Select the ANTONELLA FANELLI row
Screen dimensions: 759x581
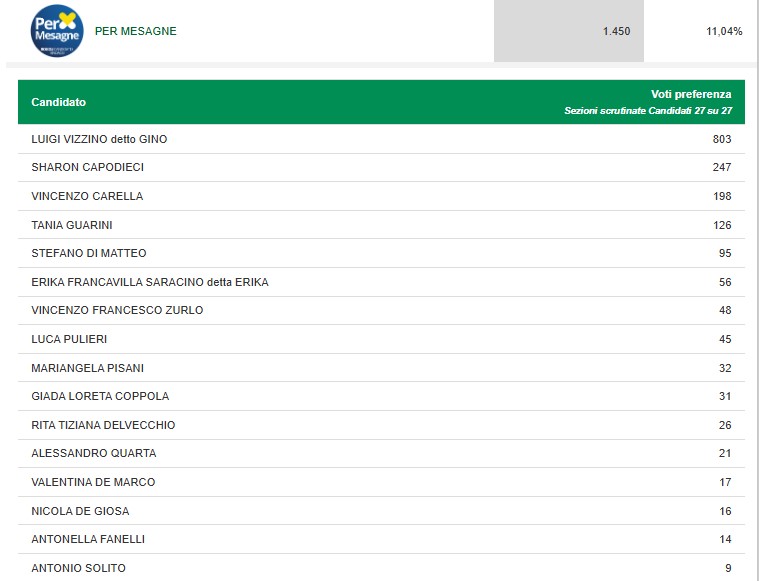pos(381,539)
